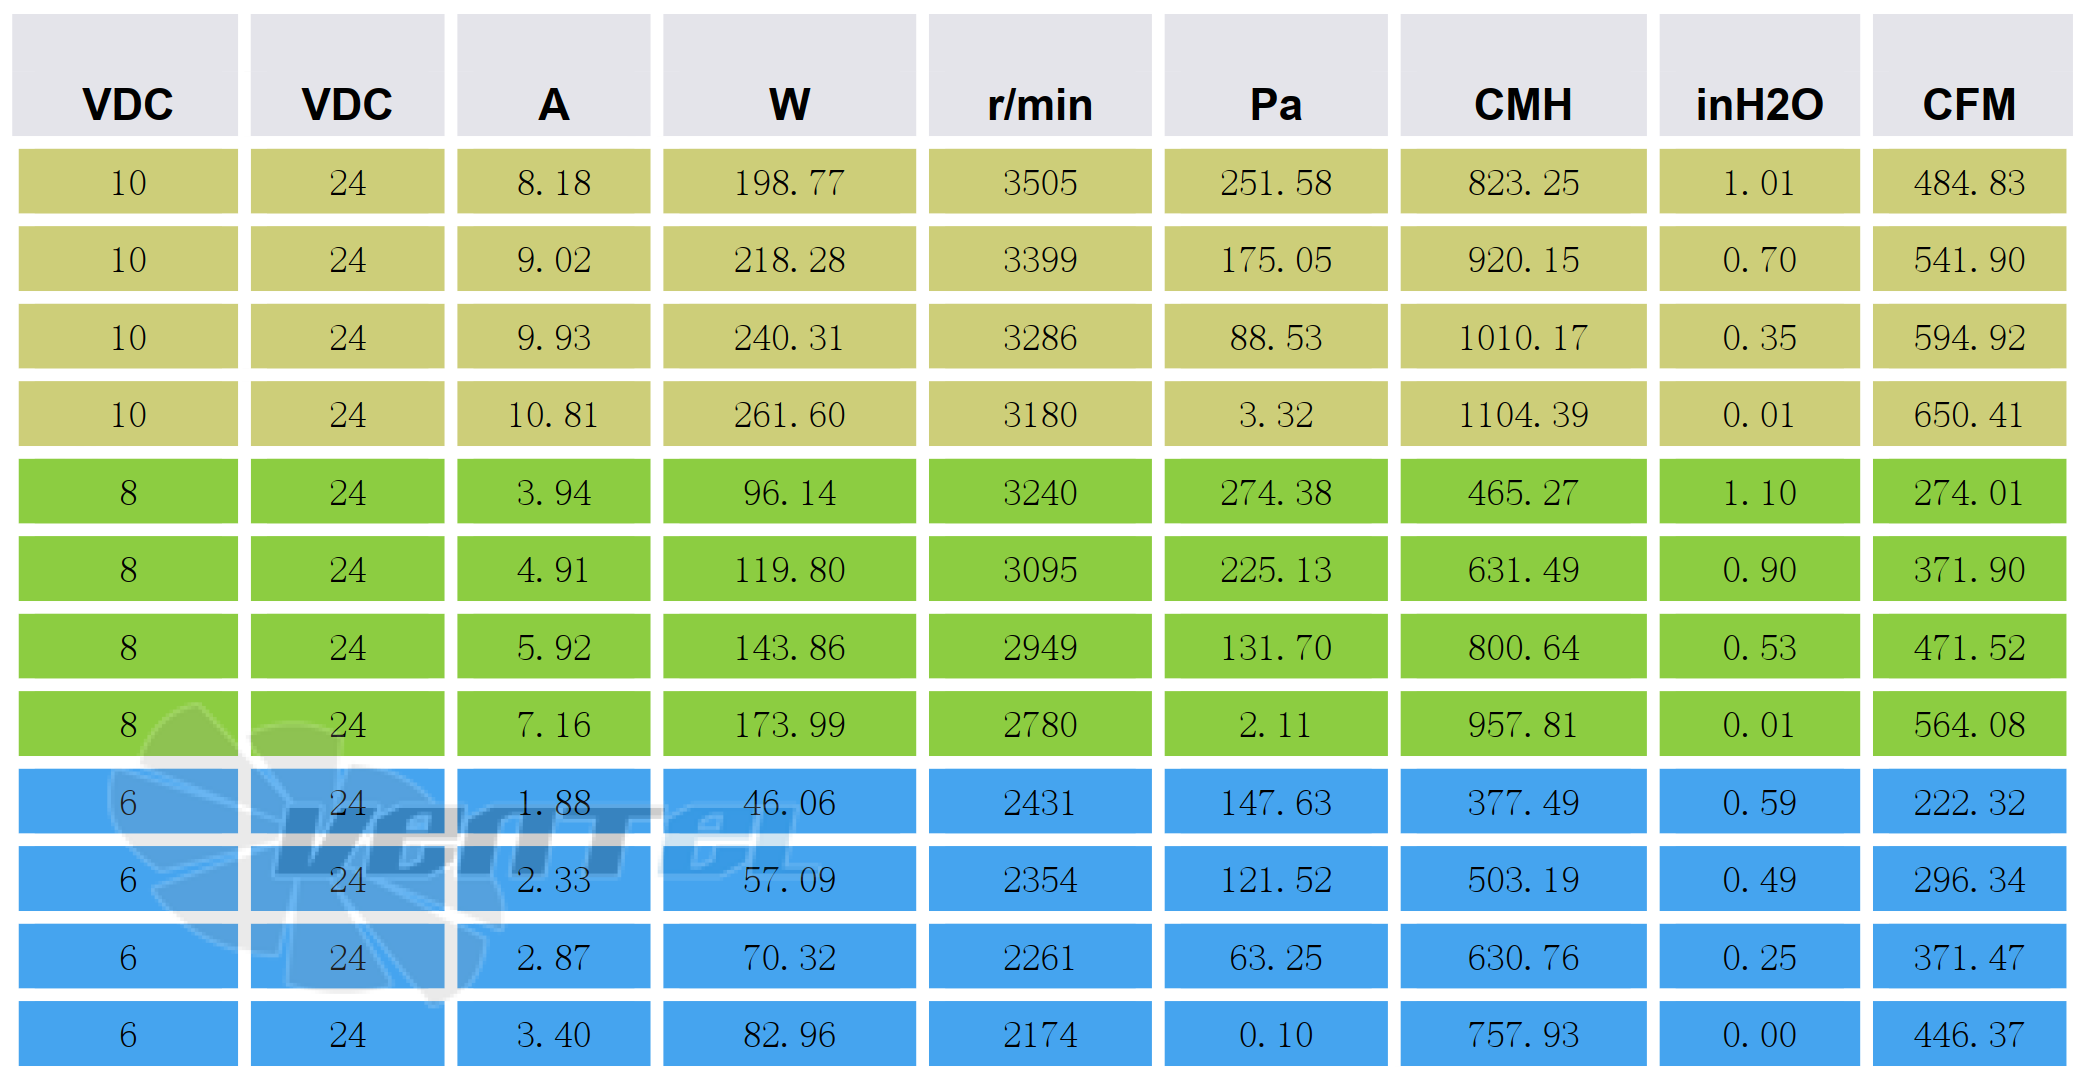The height and width of the screenshot is (1073, 2083).
Task: Click the W column header
Action: 789,104
